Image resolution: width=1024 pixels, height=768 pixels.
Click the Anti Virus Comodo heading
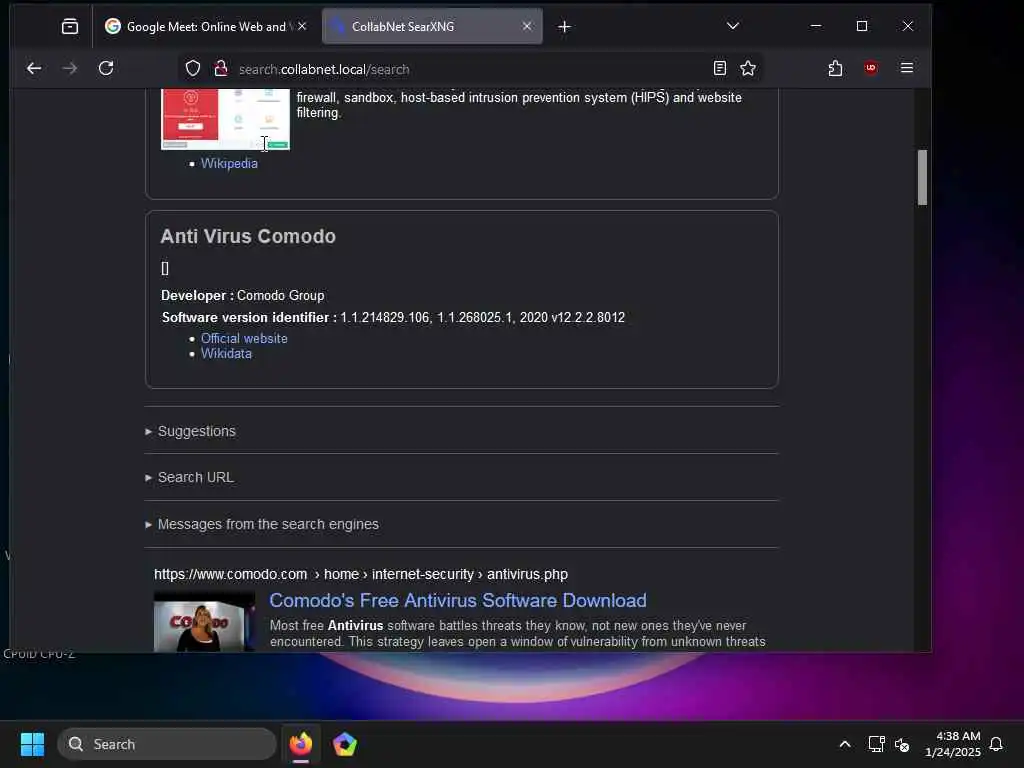248,236
